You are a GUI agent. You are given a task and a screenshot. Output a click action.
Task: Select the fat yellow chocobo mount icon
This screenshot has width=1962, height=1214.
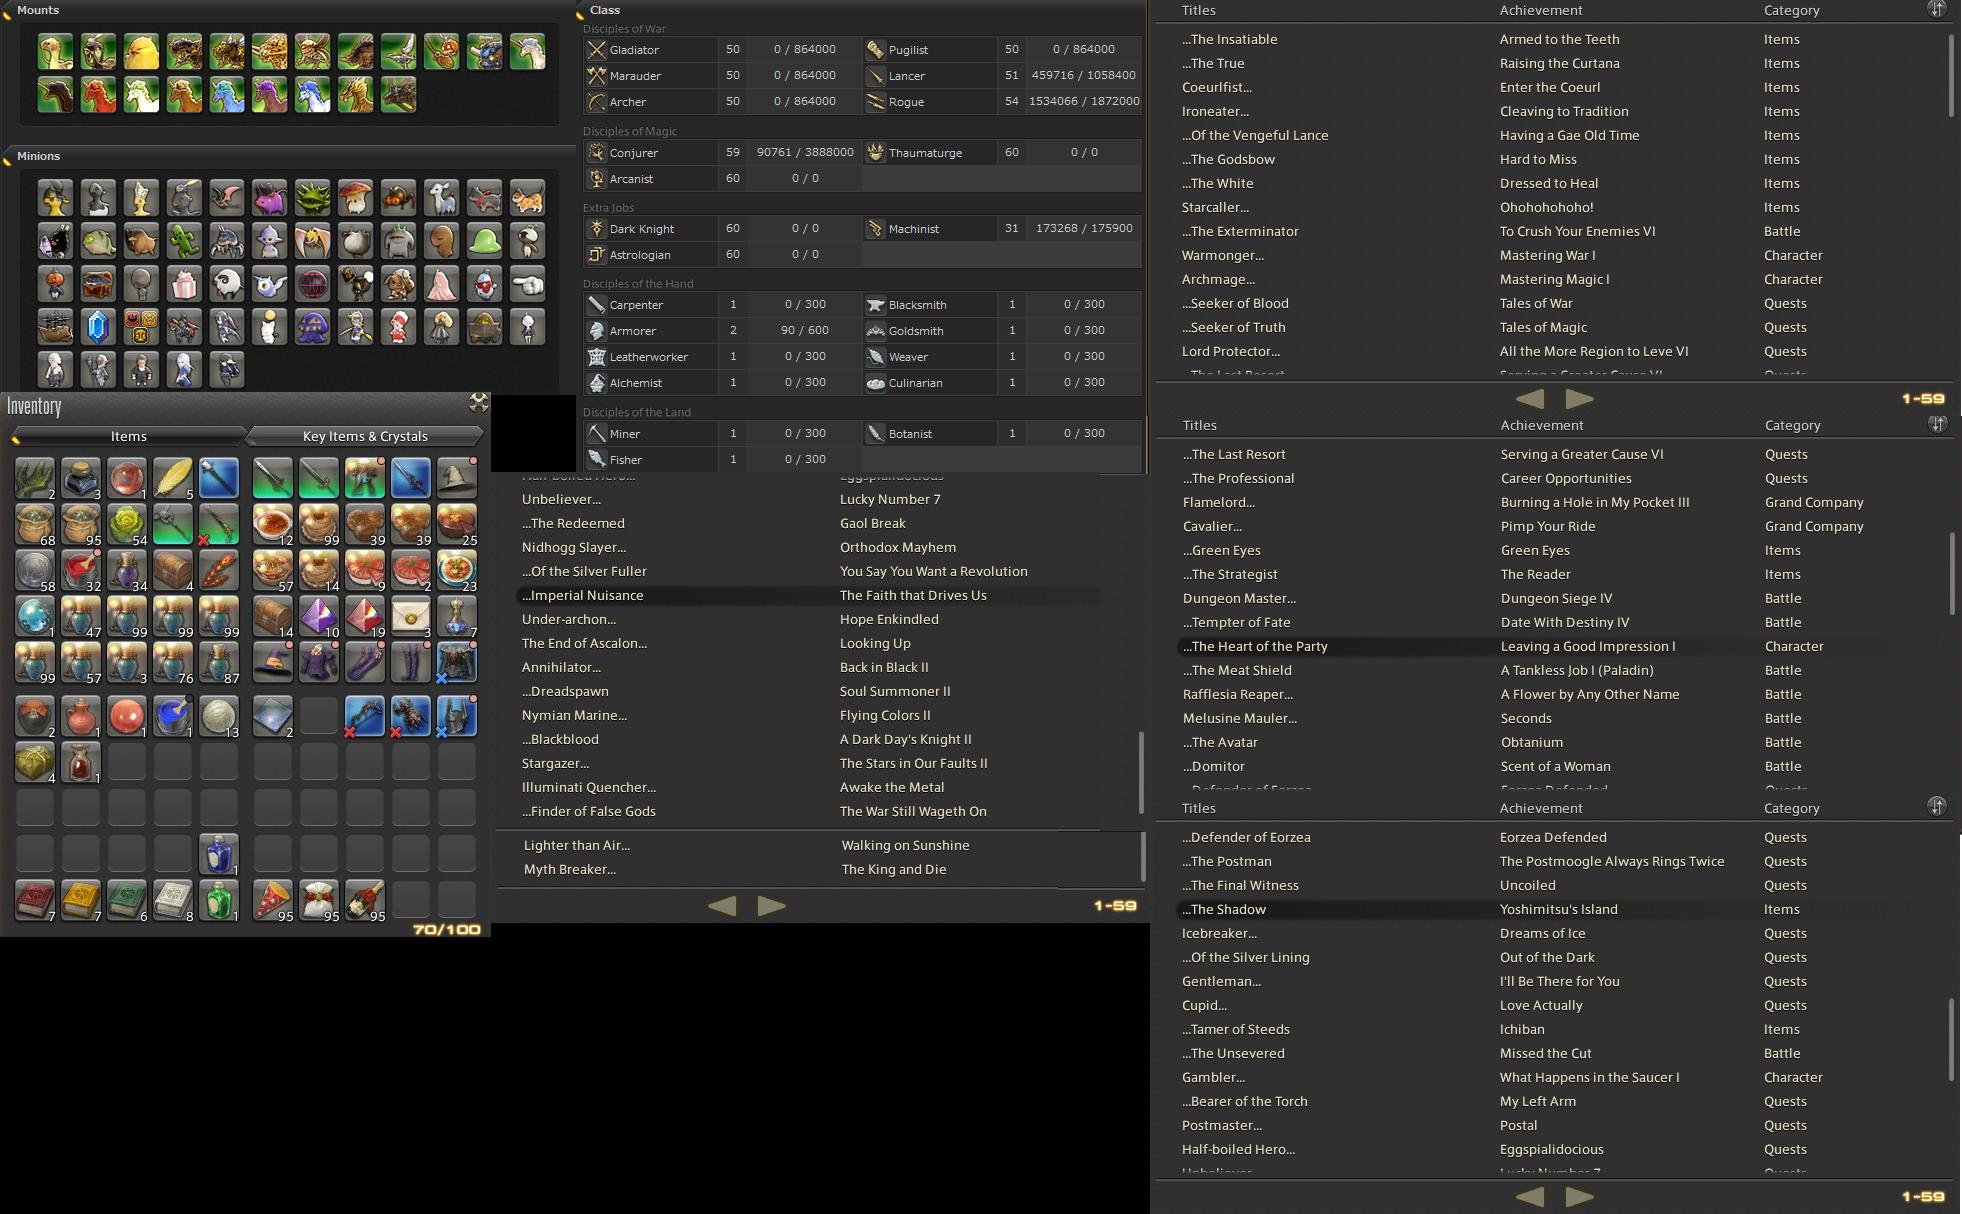point(141,52)
